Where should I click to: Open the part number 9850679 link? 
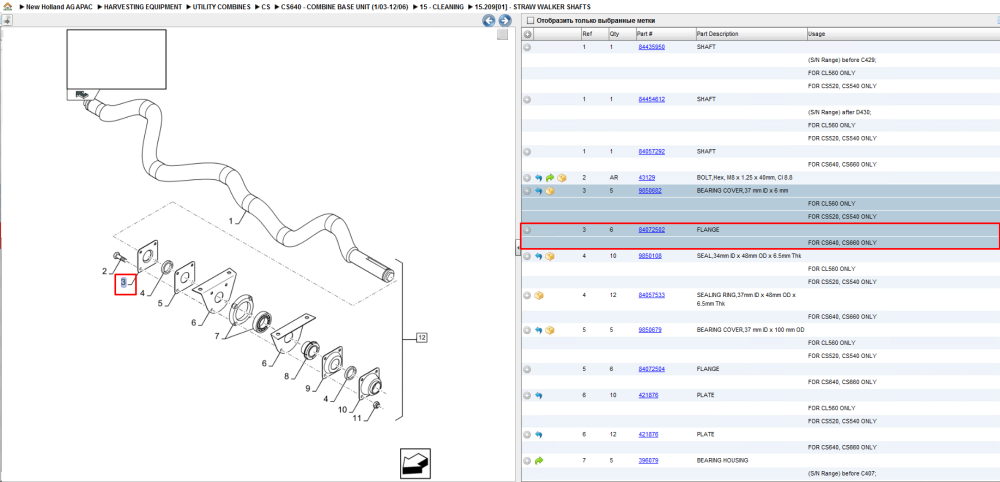(x=649, y=330)
